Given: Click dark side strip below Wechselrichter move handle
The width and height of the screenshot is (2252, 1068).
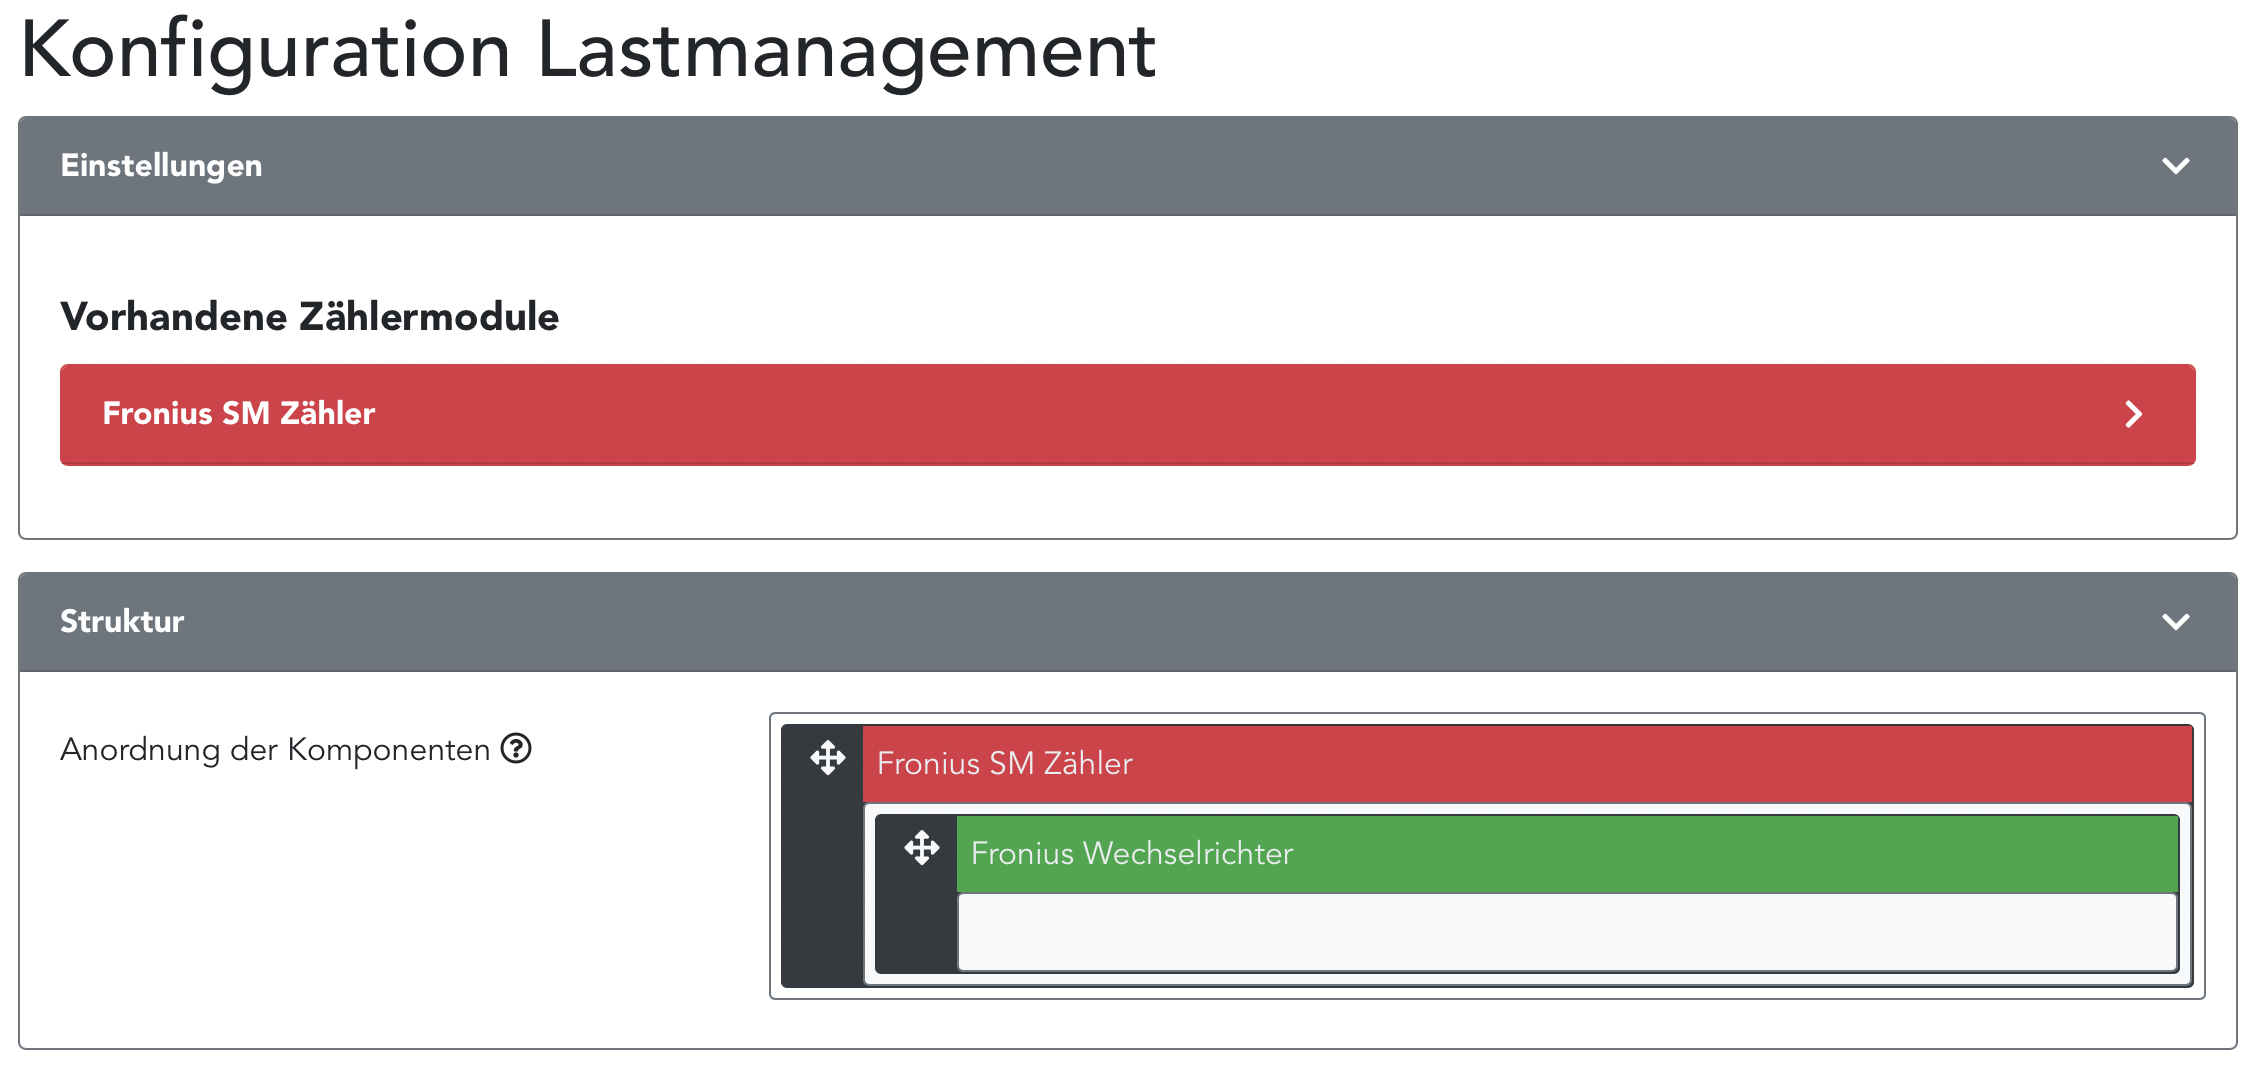Looking at the screenshot, I should tap(916, 930).
